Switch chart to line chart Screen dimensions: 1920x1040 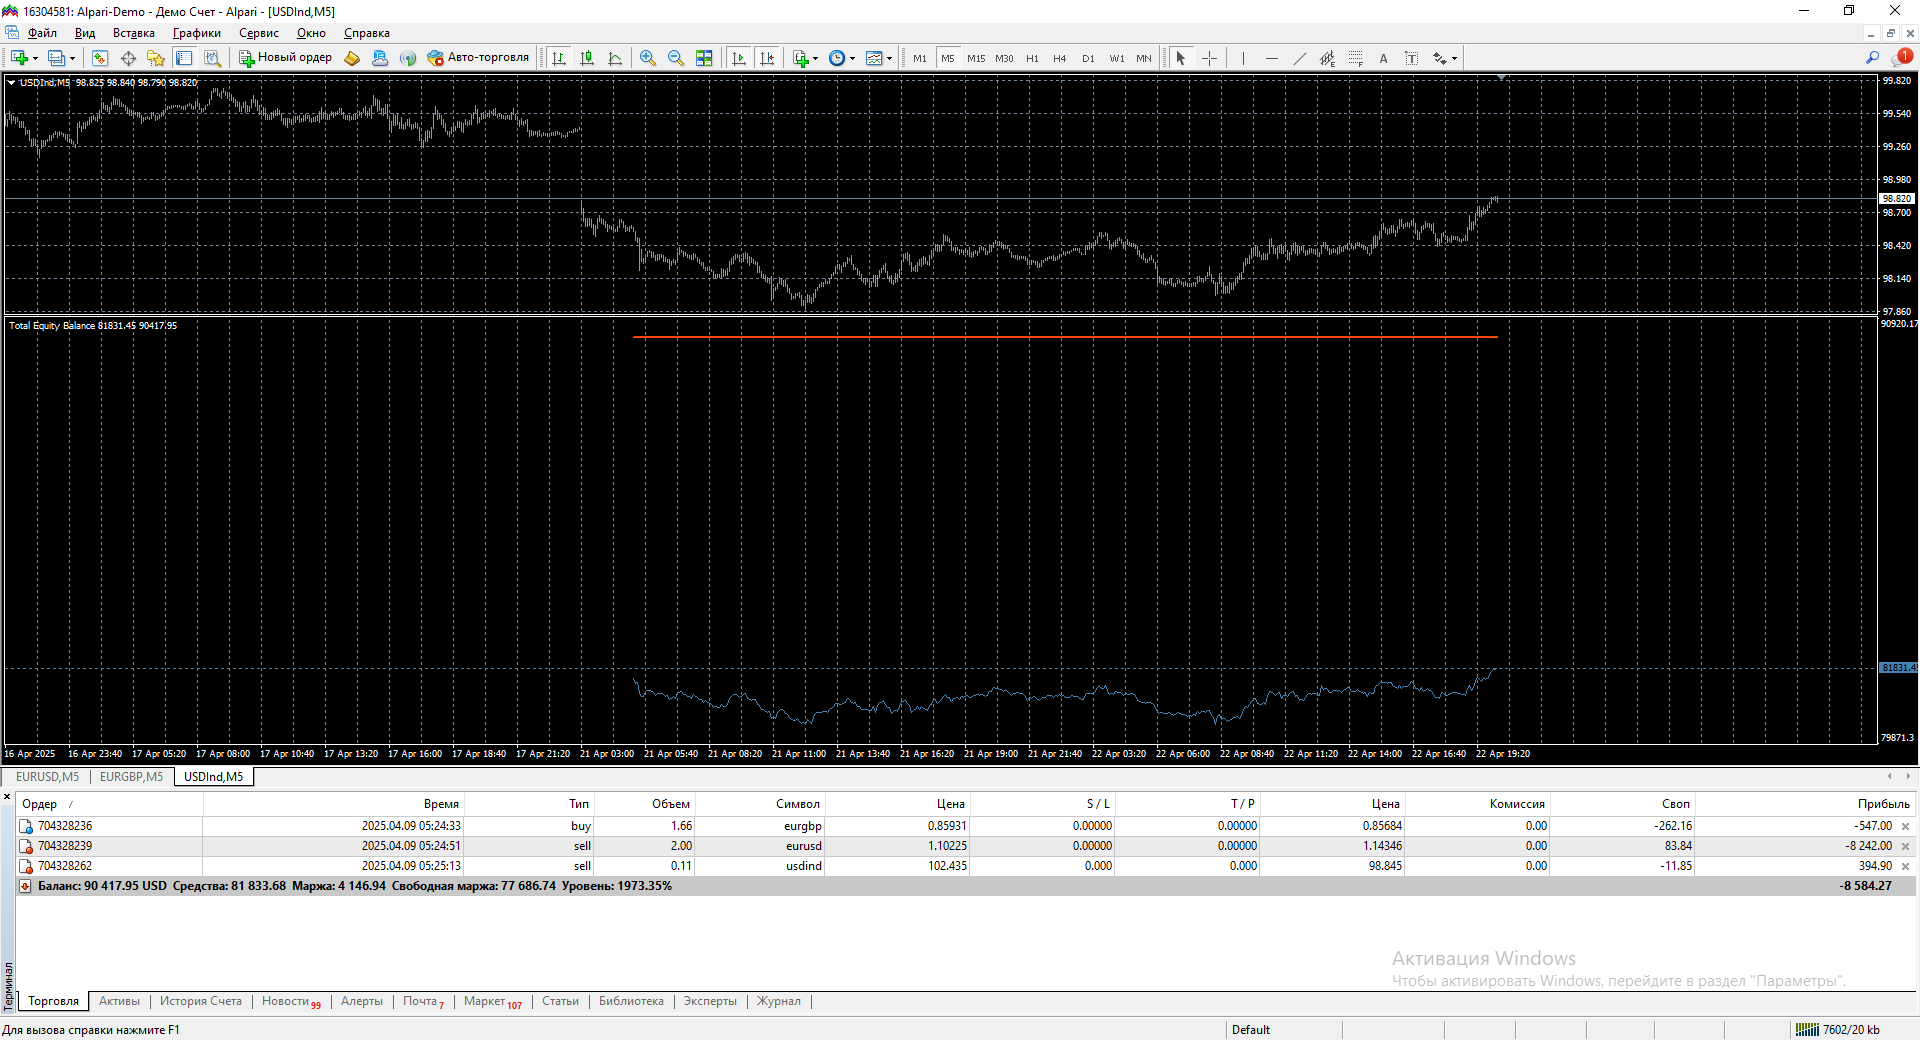coord(615,58)
